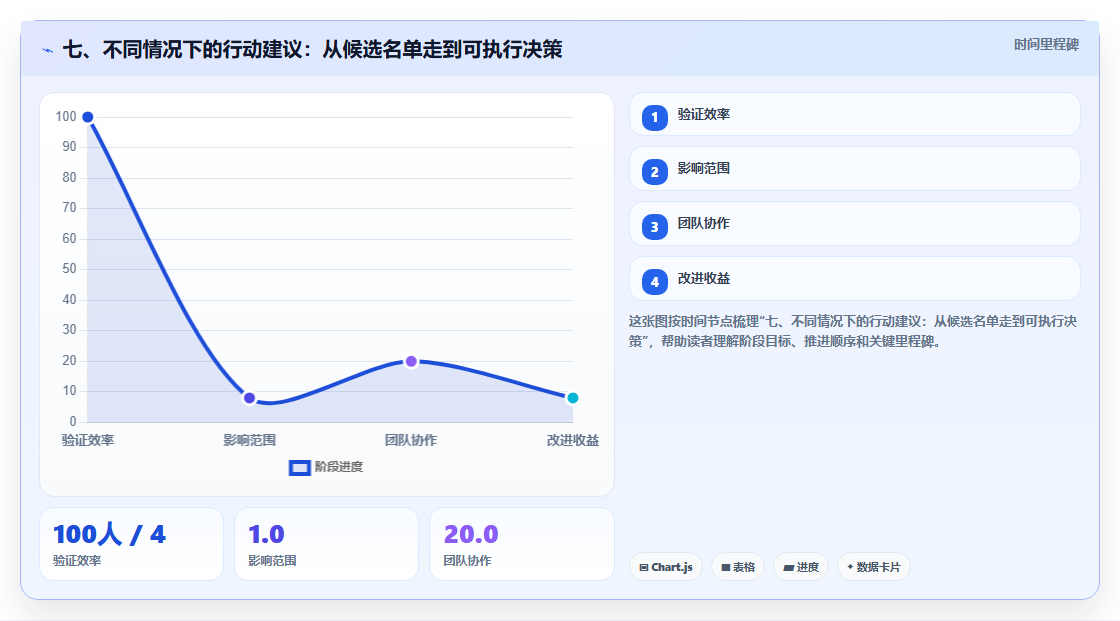Click the 1.0 影响范围 data card

point(326,544)
